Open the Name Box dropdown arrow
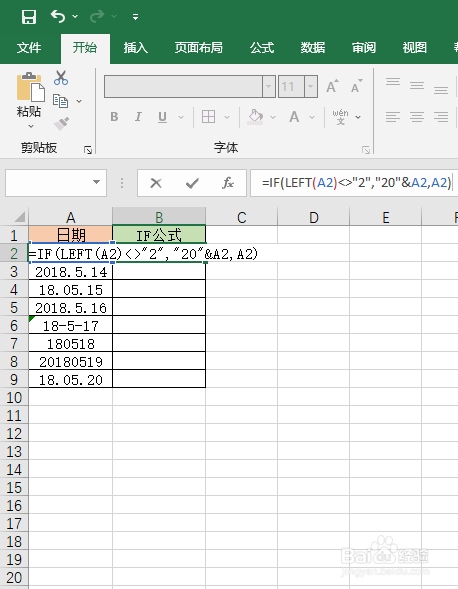The height and width of the screenshot is (589, 458). coord(97,183)
